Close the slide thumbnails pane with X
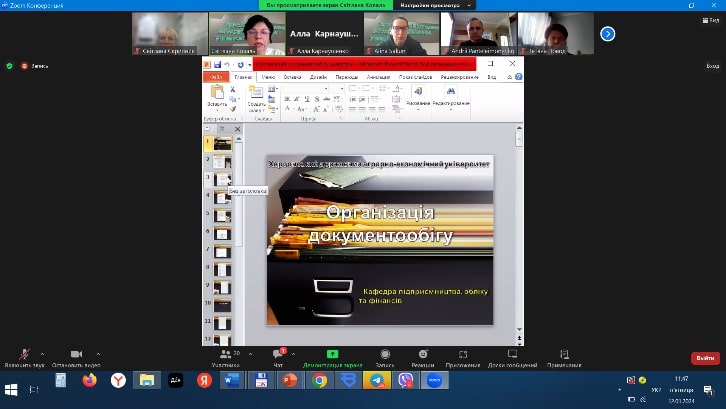Screen dimensions: 726x409 [238, 129]
